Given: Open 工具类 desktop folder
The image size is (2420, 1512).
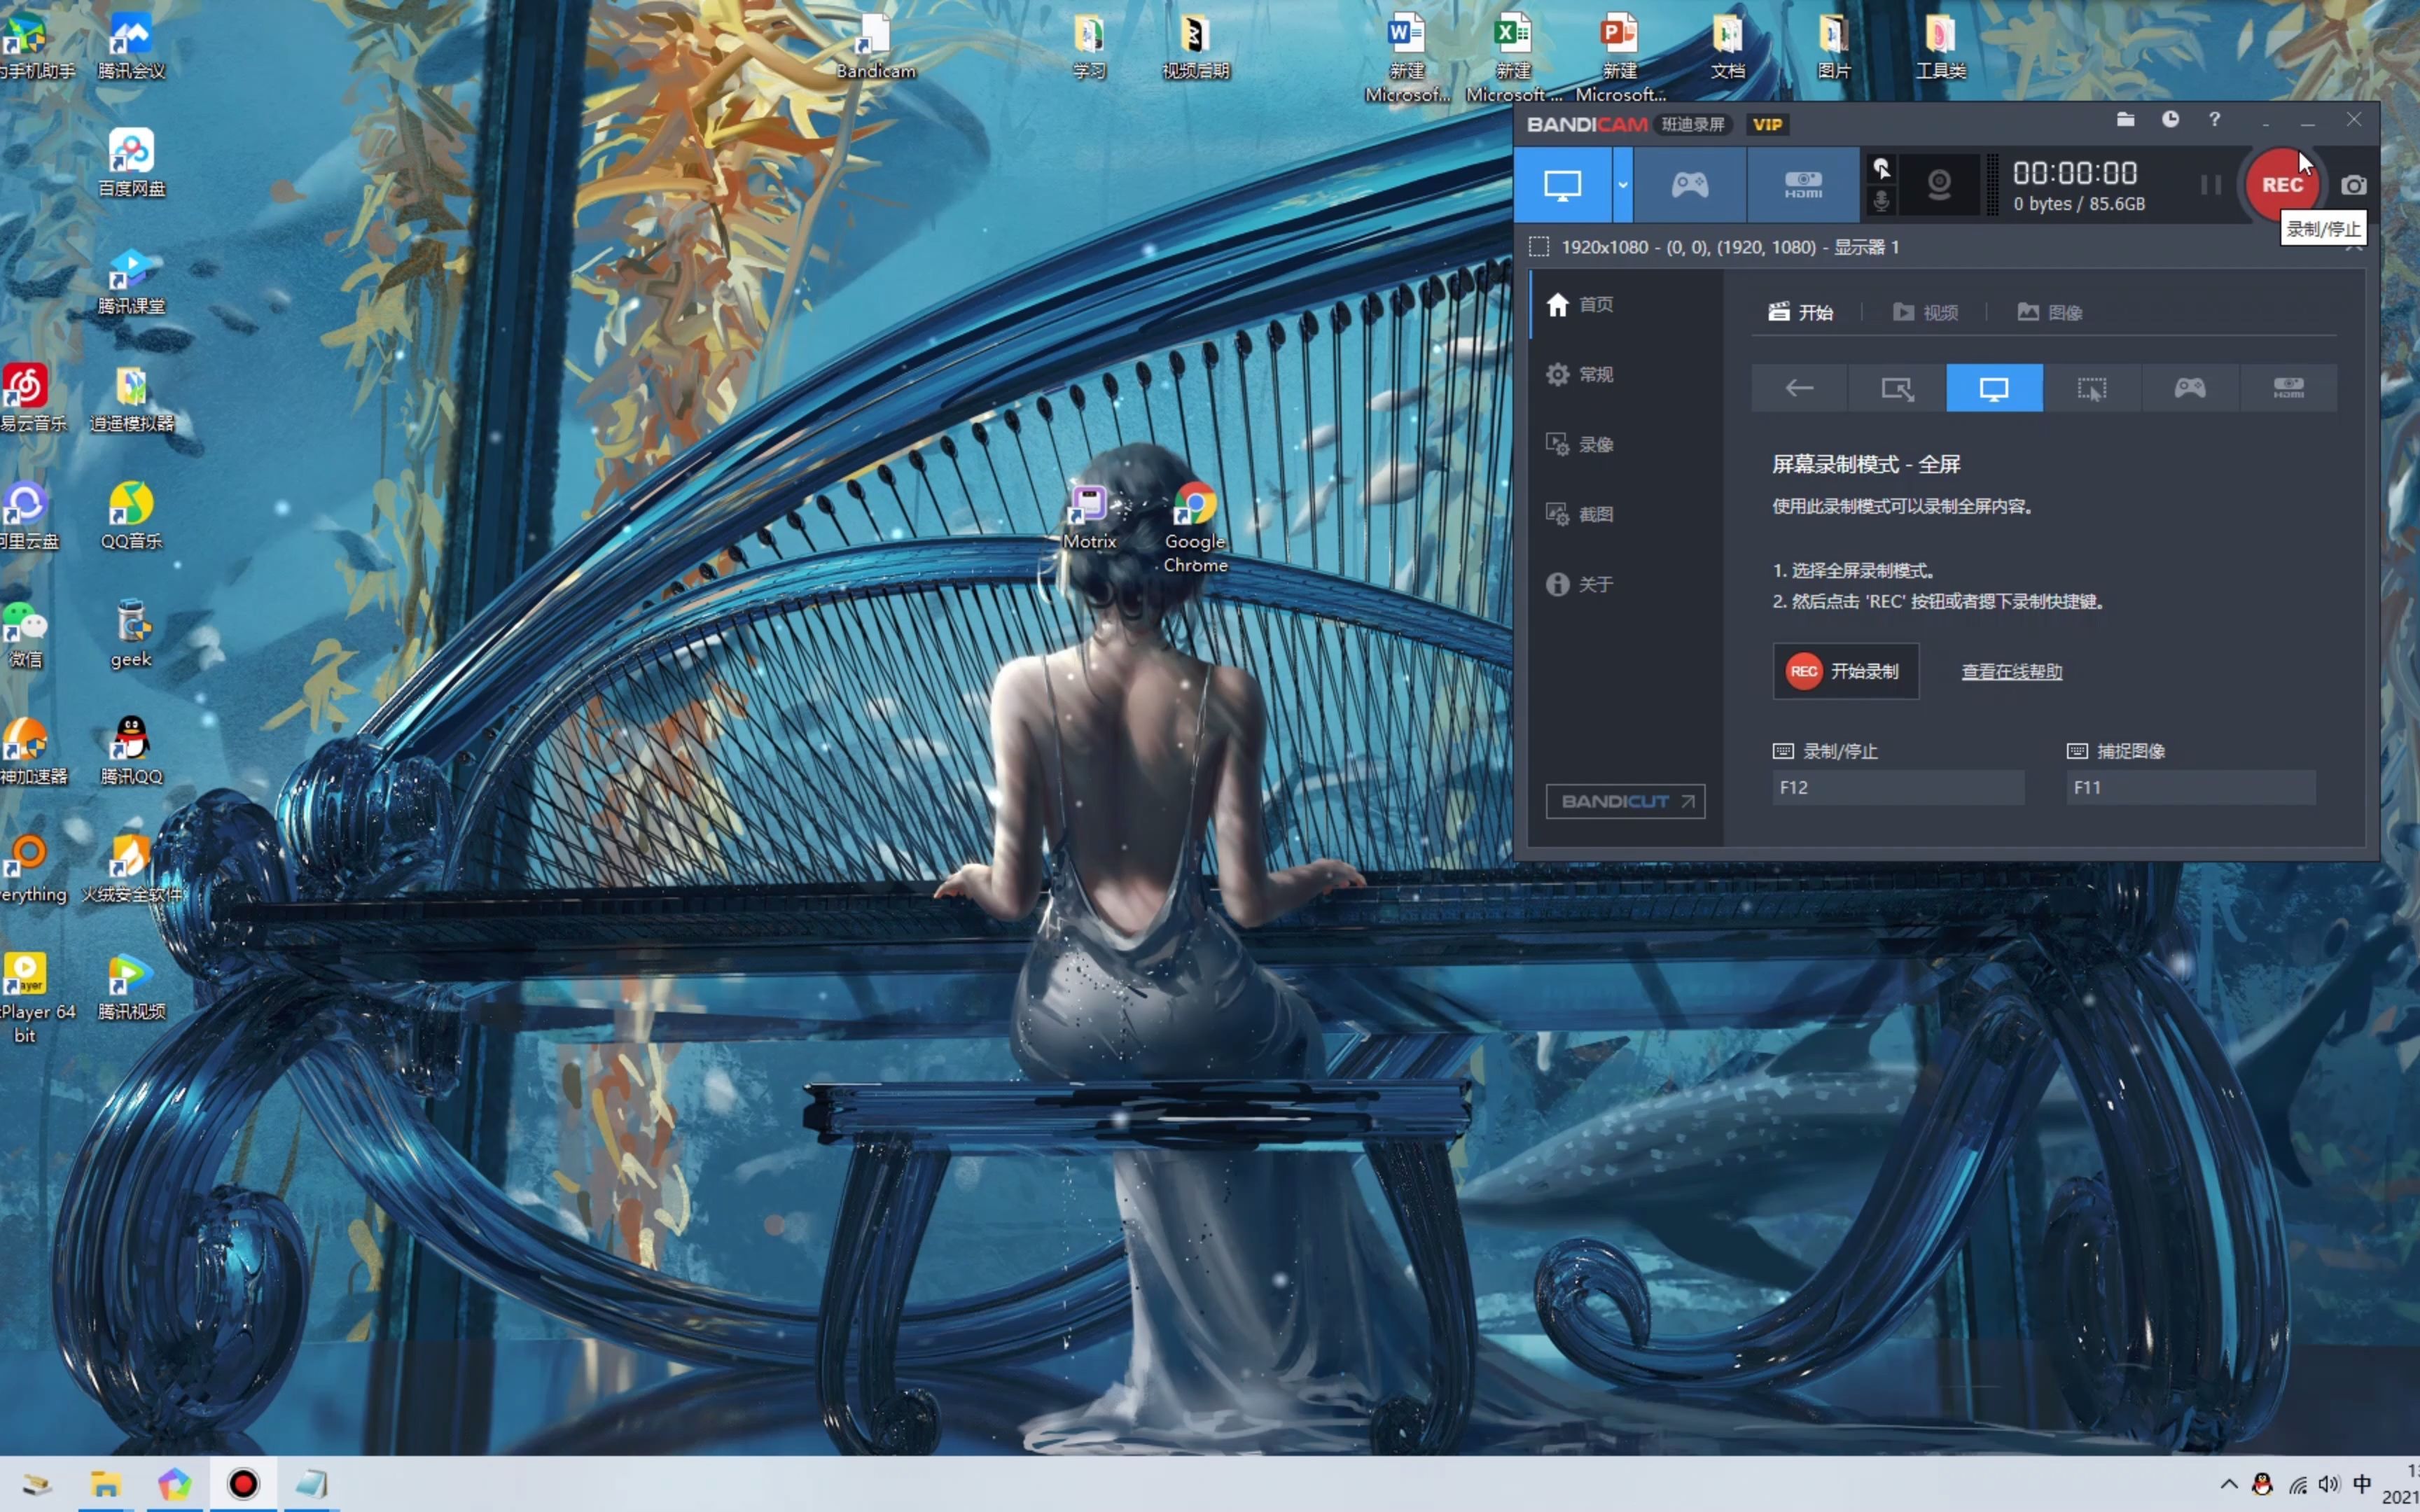Looking at the screenshot, I should 1940,46.
